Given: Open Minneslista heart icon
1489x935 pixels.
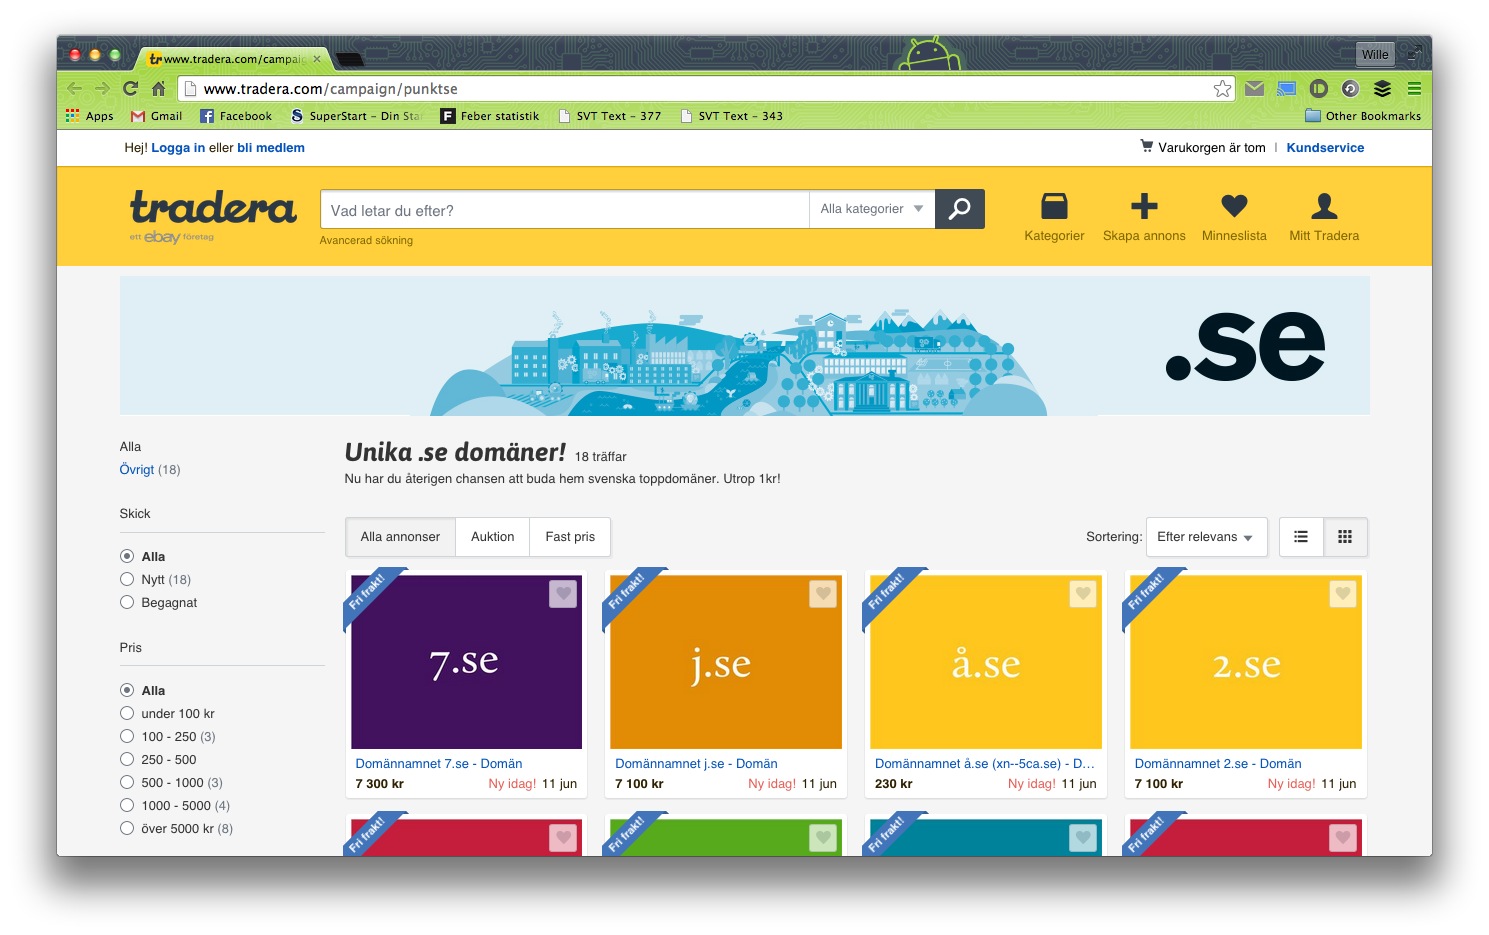Looking at the screenshot, I should [1234, 206].
